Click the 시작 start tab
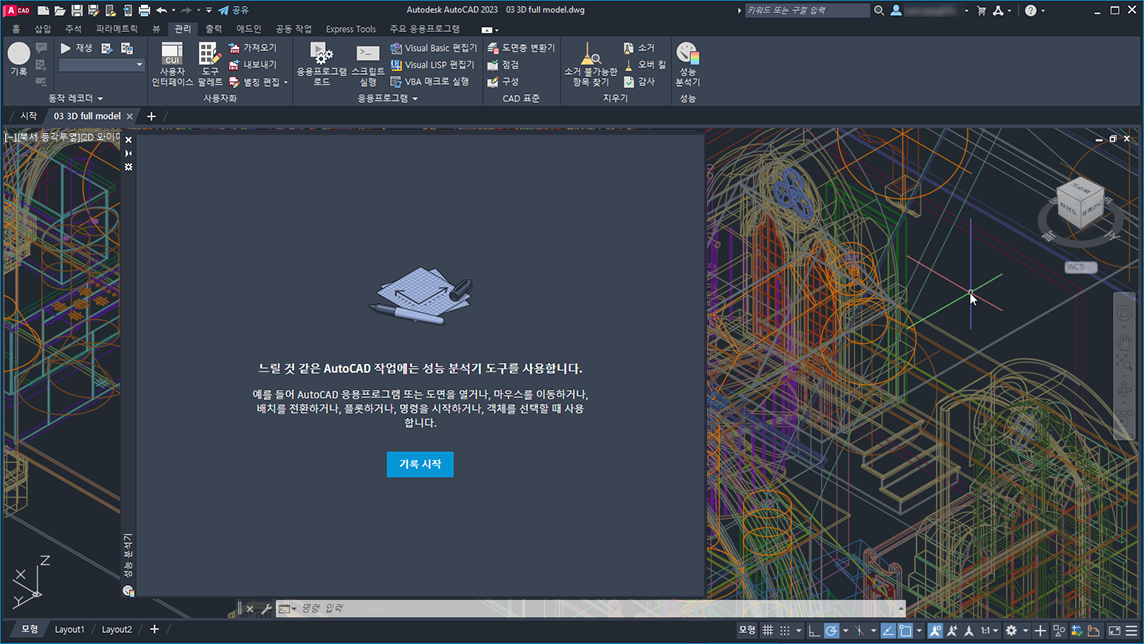The width and height of the screenshot is (1144, 644). [28, 116]
